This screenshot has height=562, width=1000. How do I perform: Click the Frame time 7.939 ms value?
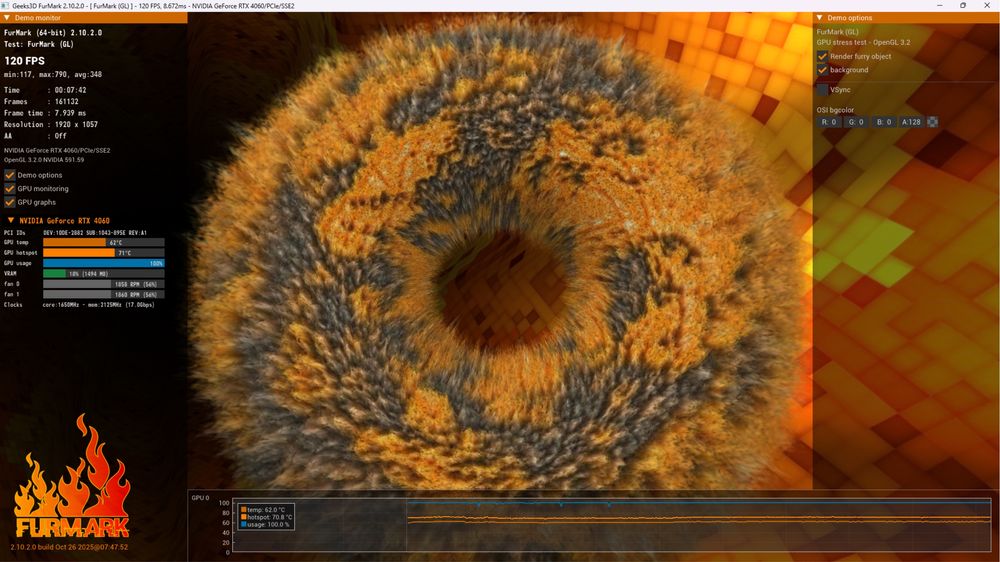point(70,113)
